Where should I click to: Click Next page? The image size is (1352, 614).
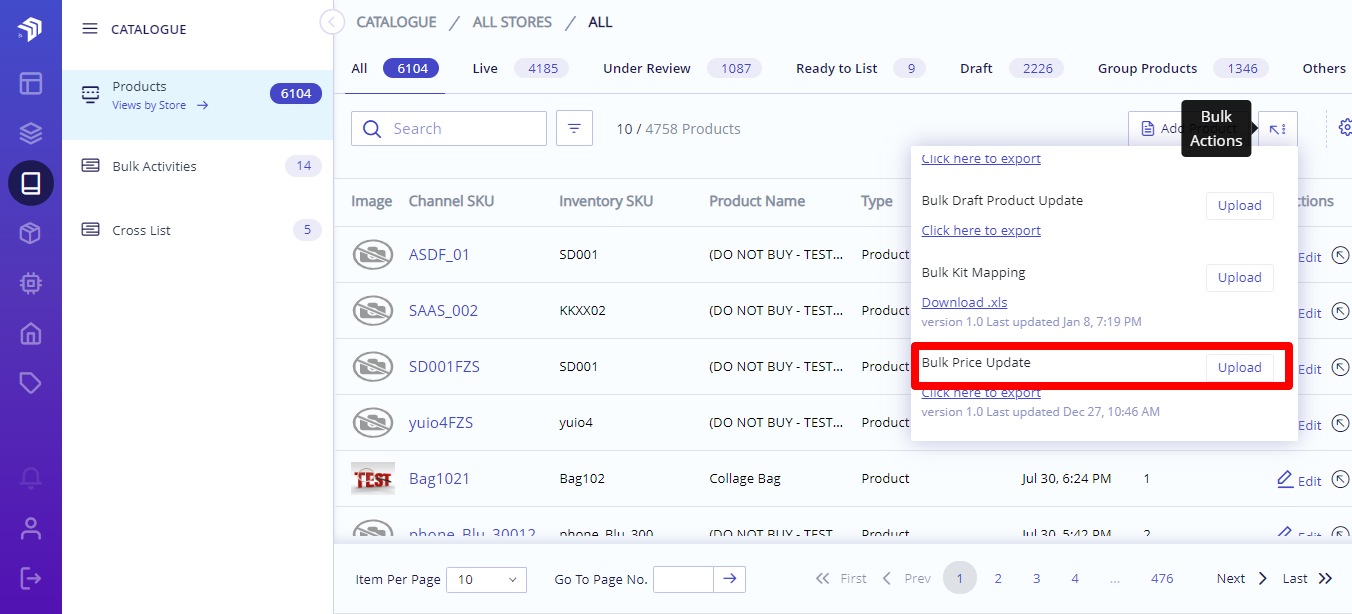click(1242, 578)
